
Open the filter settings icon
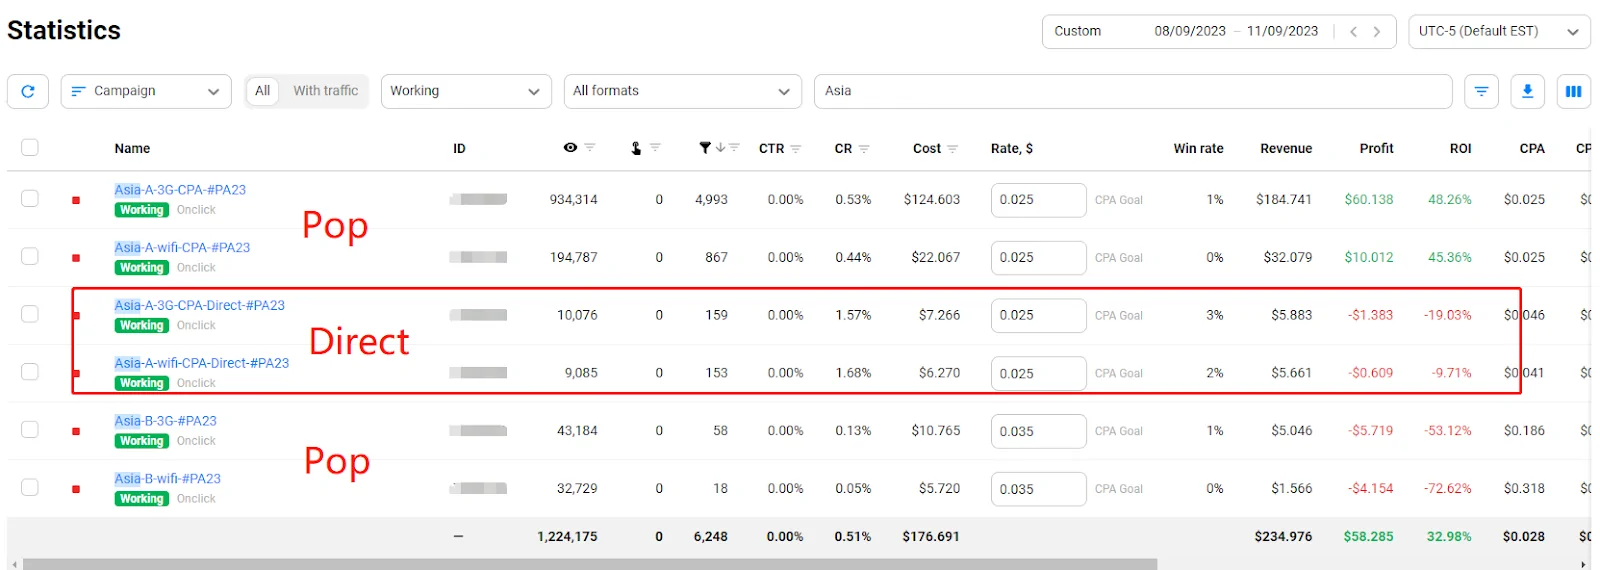pos(1481,91)
